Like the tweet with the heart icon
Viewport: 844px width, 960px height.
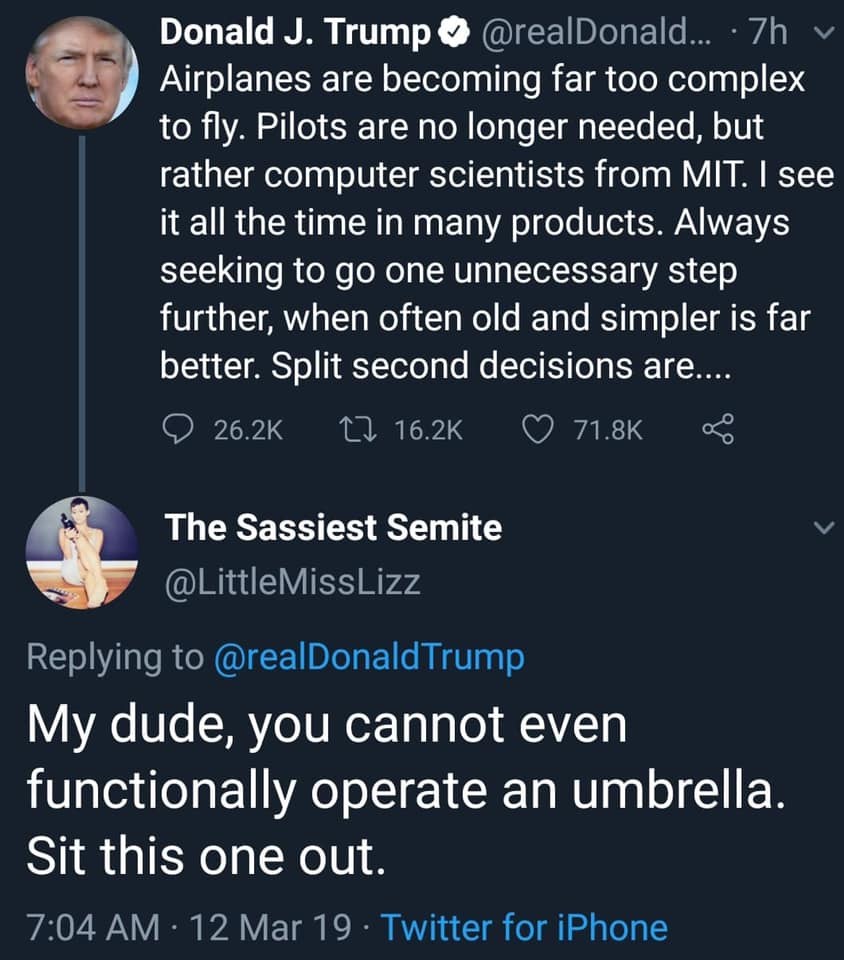coord(539,430)
